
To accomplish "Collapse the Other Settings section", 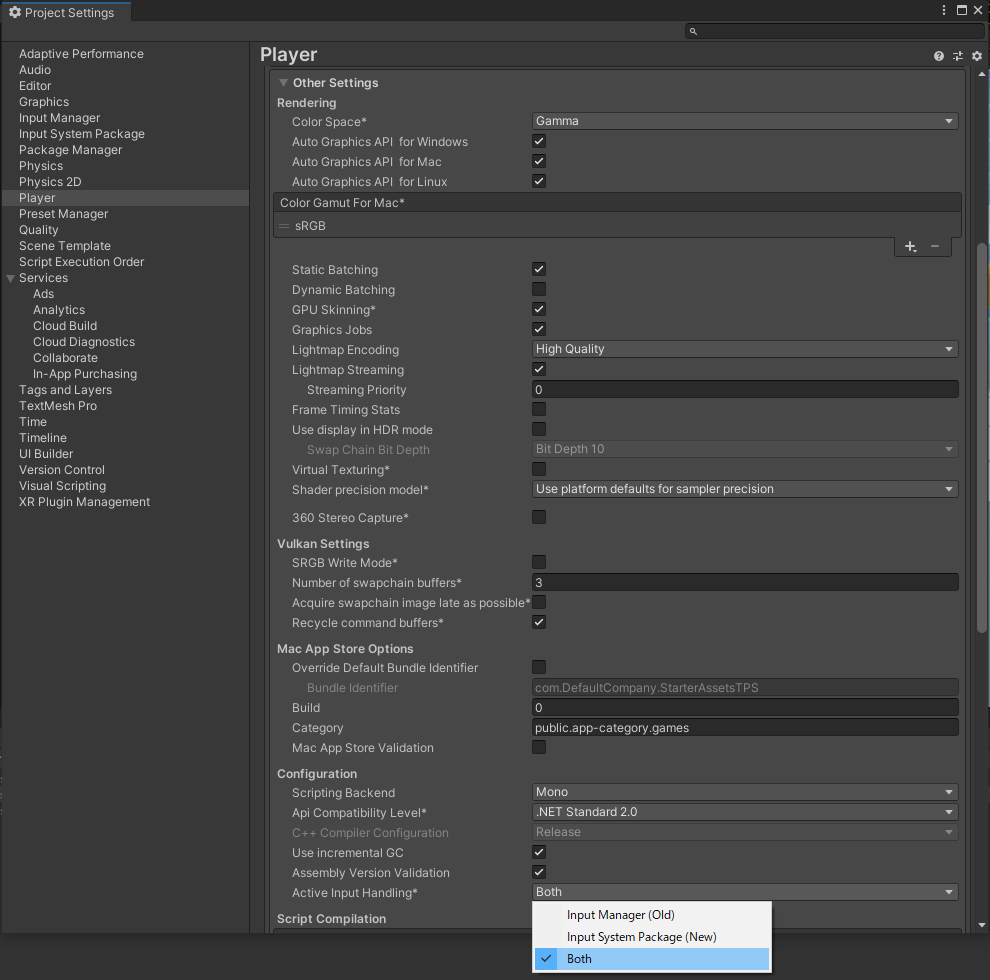I will point(284,83).
